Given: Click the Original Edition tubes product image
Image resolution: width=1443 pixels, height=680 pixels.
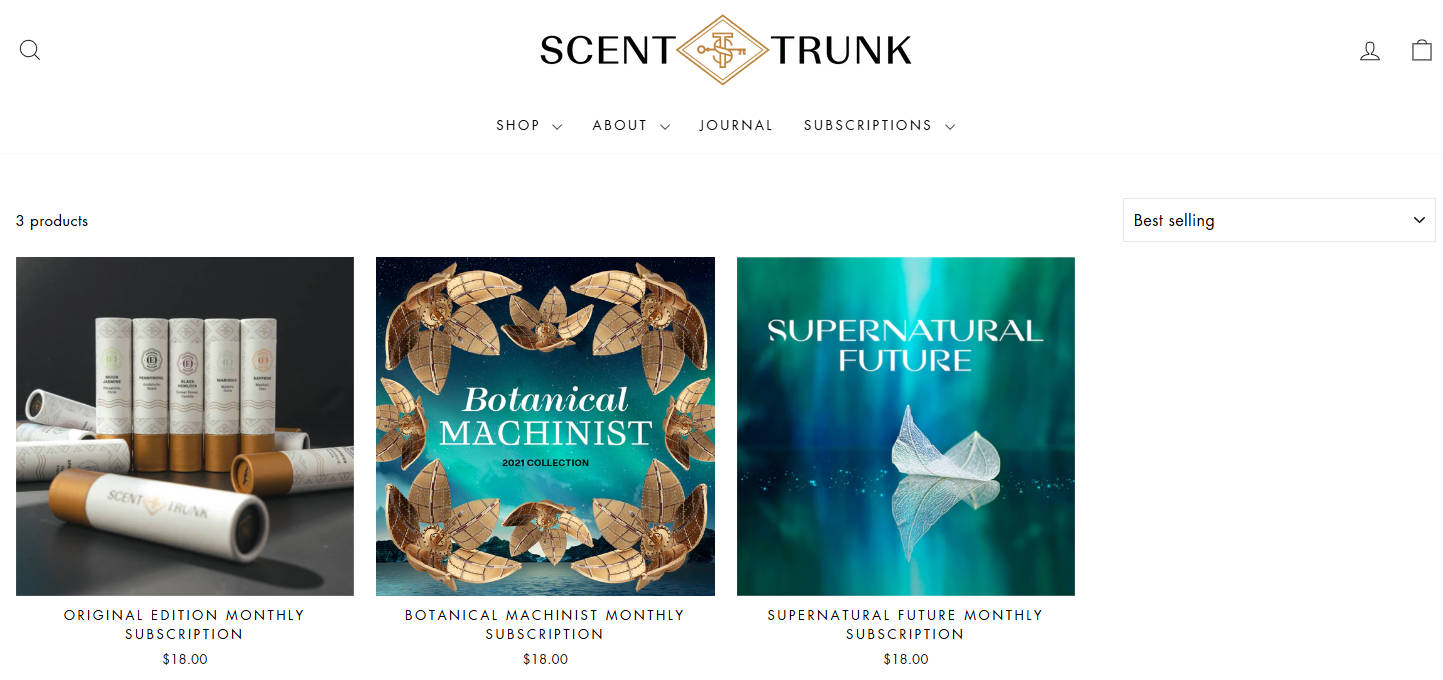Looking at the screenshot, I should point(185,426).
